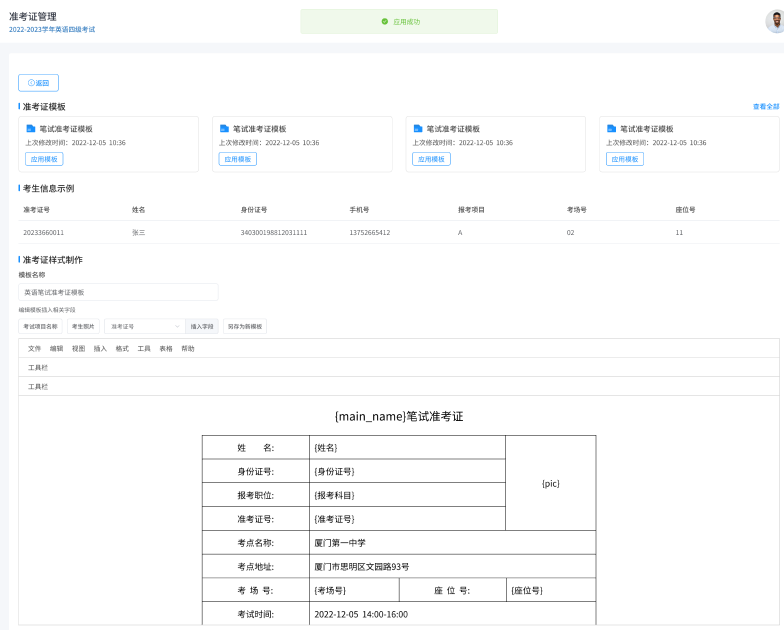Screen dimensions: 784x630
Task: Click the file icon on the first template card
Action: click(x=30, y=128)
